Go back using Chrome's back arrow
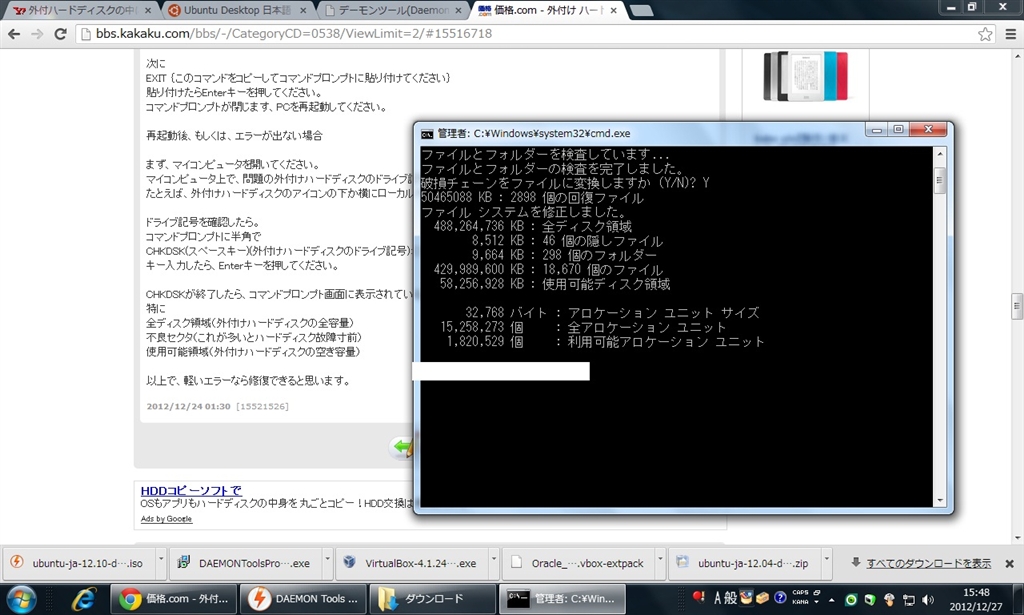This screenshot has width=1024, height=615. [14, 34]
